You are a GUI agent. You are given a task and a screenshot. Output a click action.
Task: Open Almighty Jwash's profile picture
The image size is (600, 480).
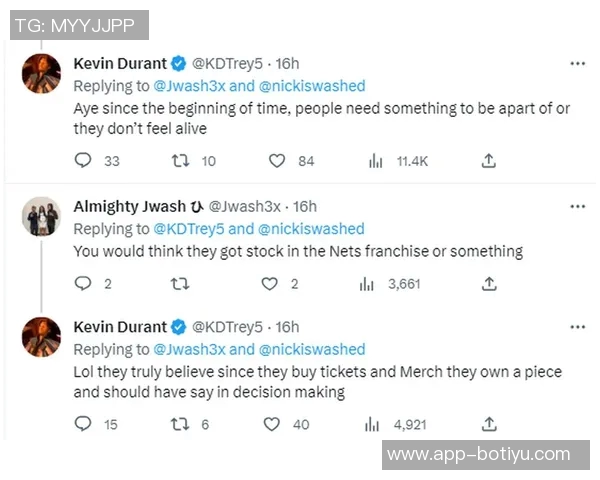41,215
